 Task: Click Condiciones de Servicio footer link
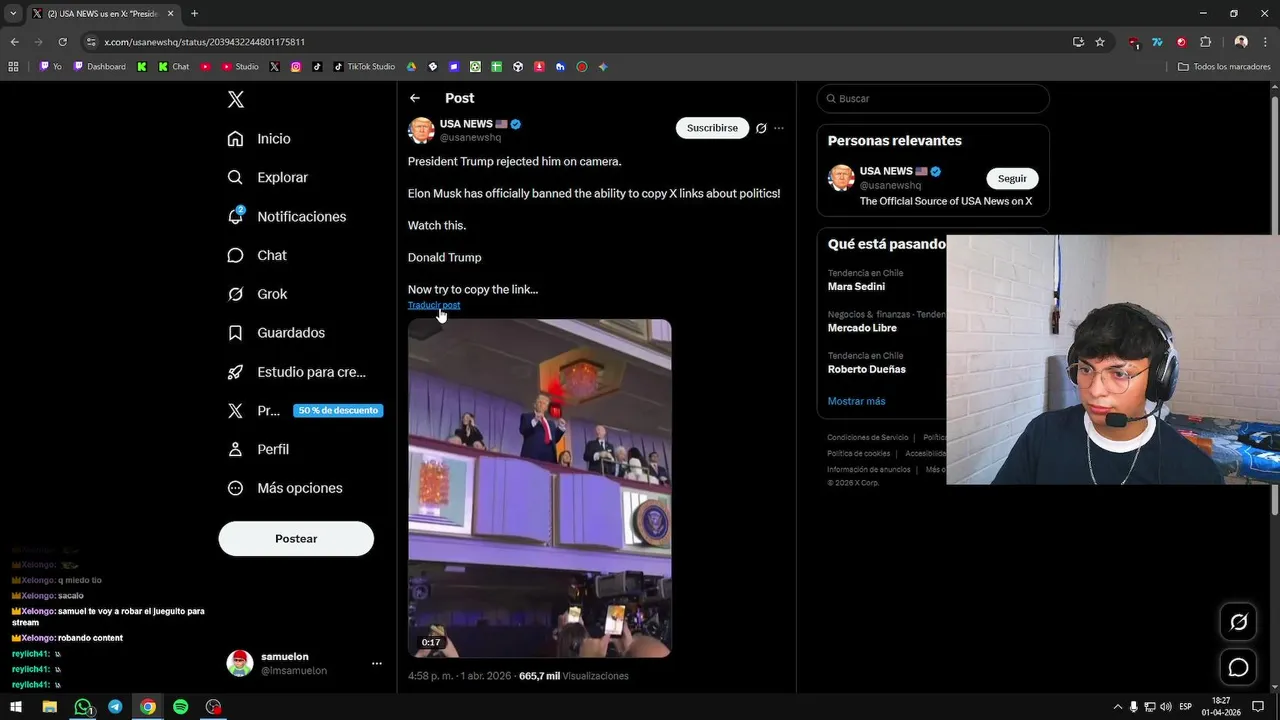(x=867, y=437)
